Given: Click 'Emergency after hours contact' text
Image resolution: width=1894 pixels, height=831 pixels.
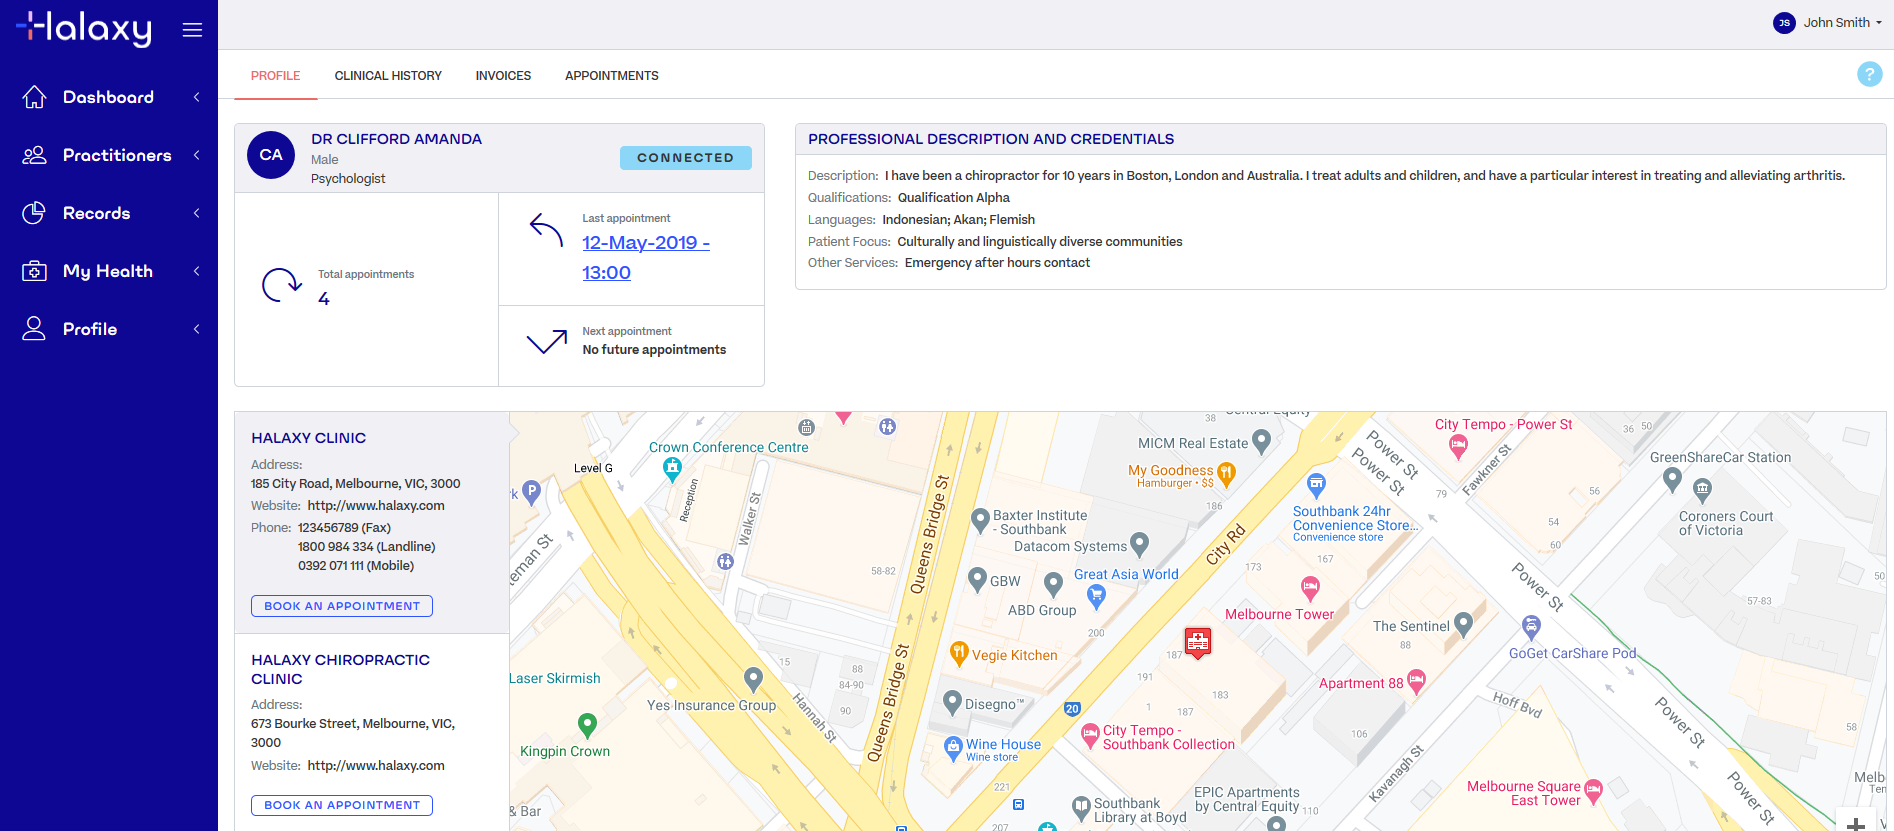Looking at the screenshot, I should tap(997, 263).
